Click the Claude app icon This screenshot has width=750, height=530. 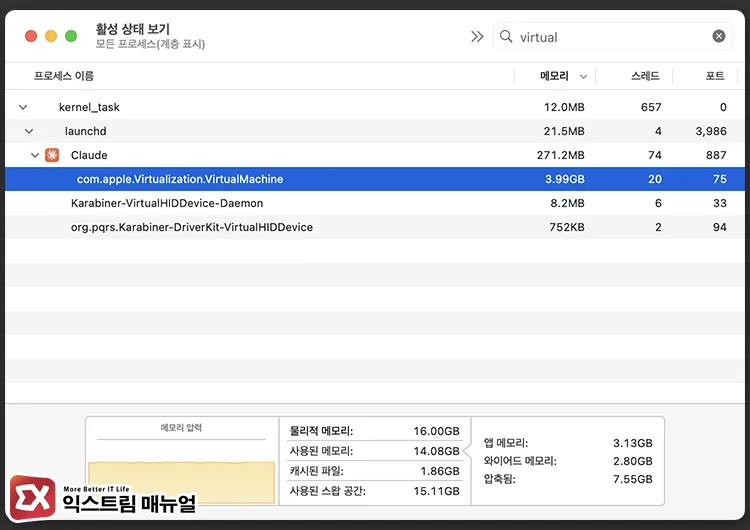[x=52, y=155]
